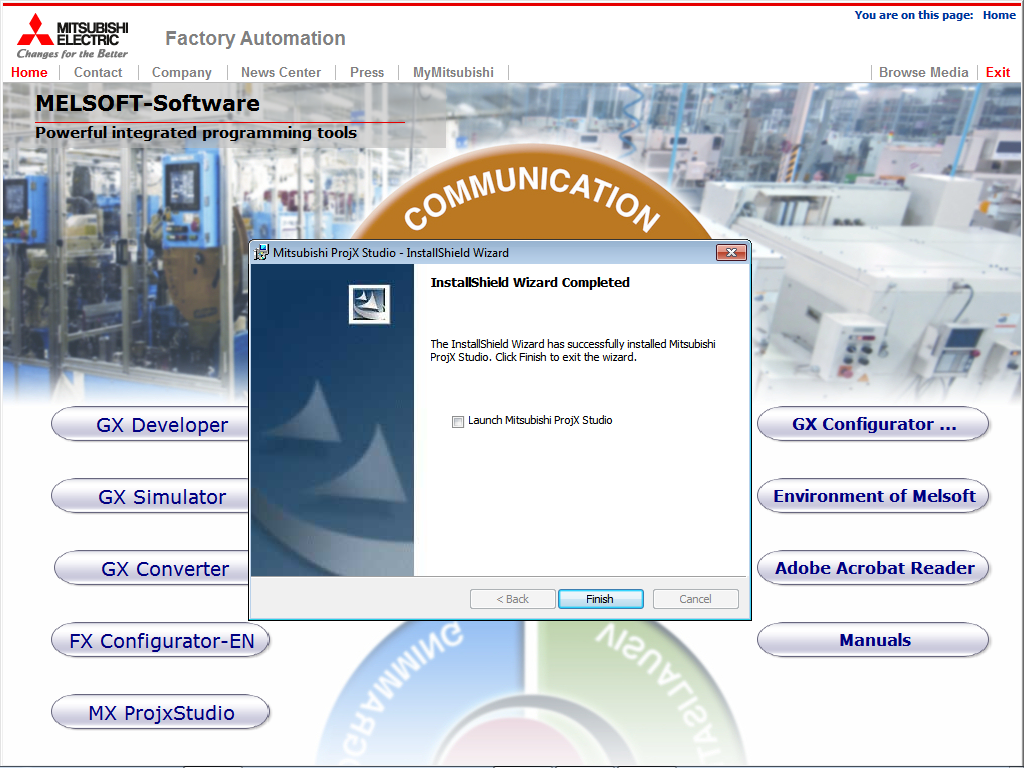Click Finish to exit the wizard
1024x768 pixels.
pos(600,598)
